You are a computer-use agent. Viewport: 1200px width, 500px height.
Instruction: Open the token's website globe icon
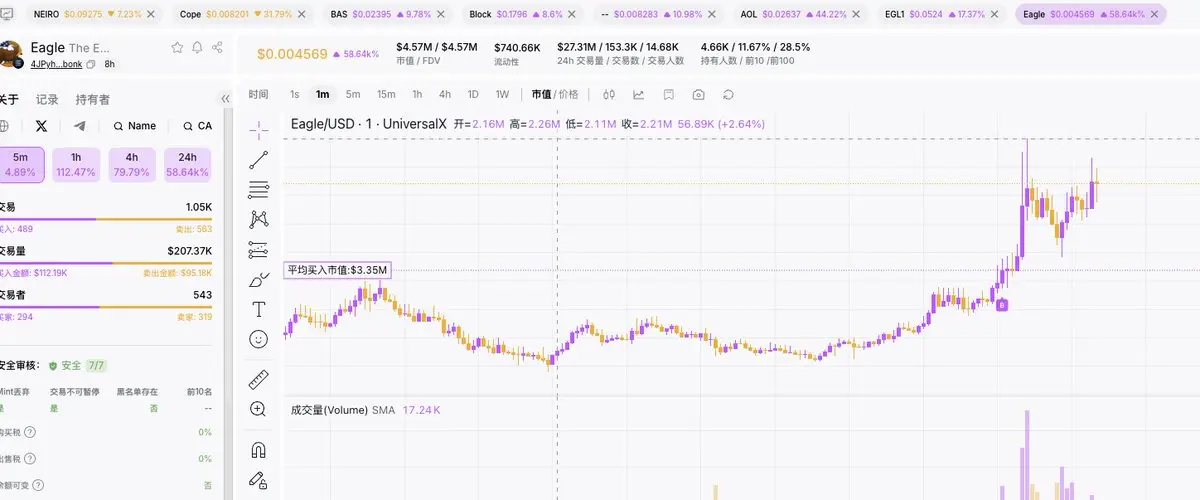point(4,126)
